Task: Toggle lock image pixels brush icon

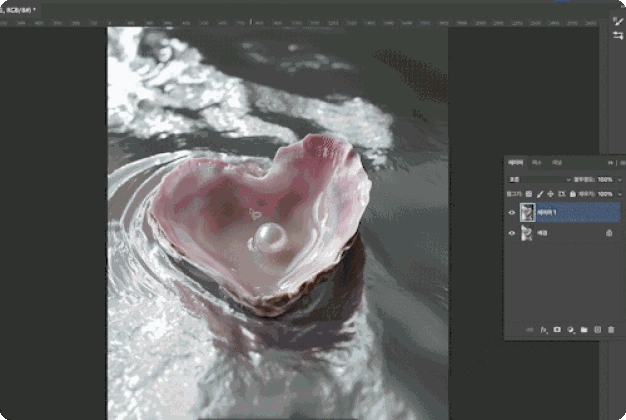Action: click(x=540, y=194)
